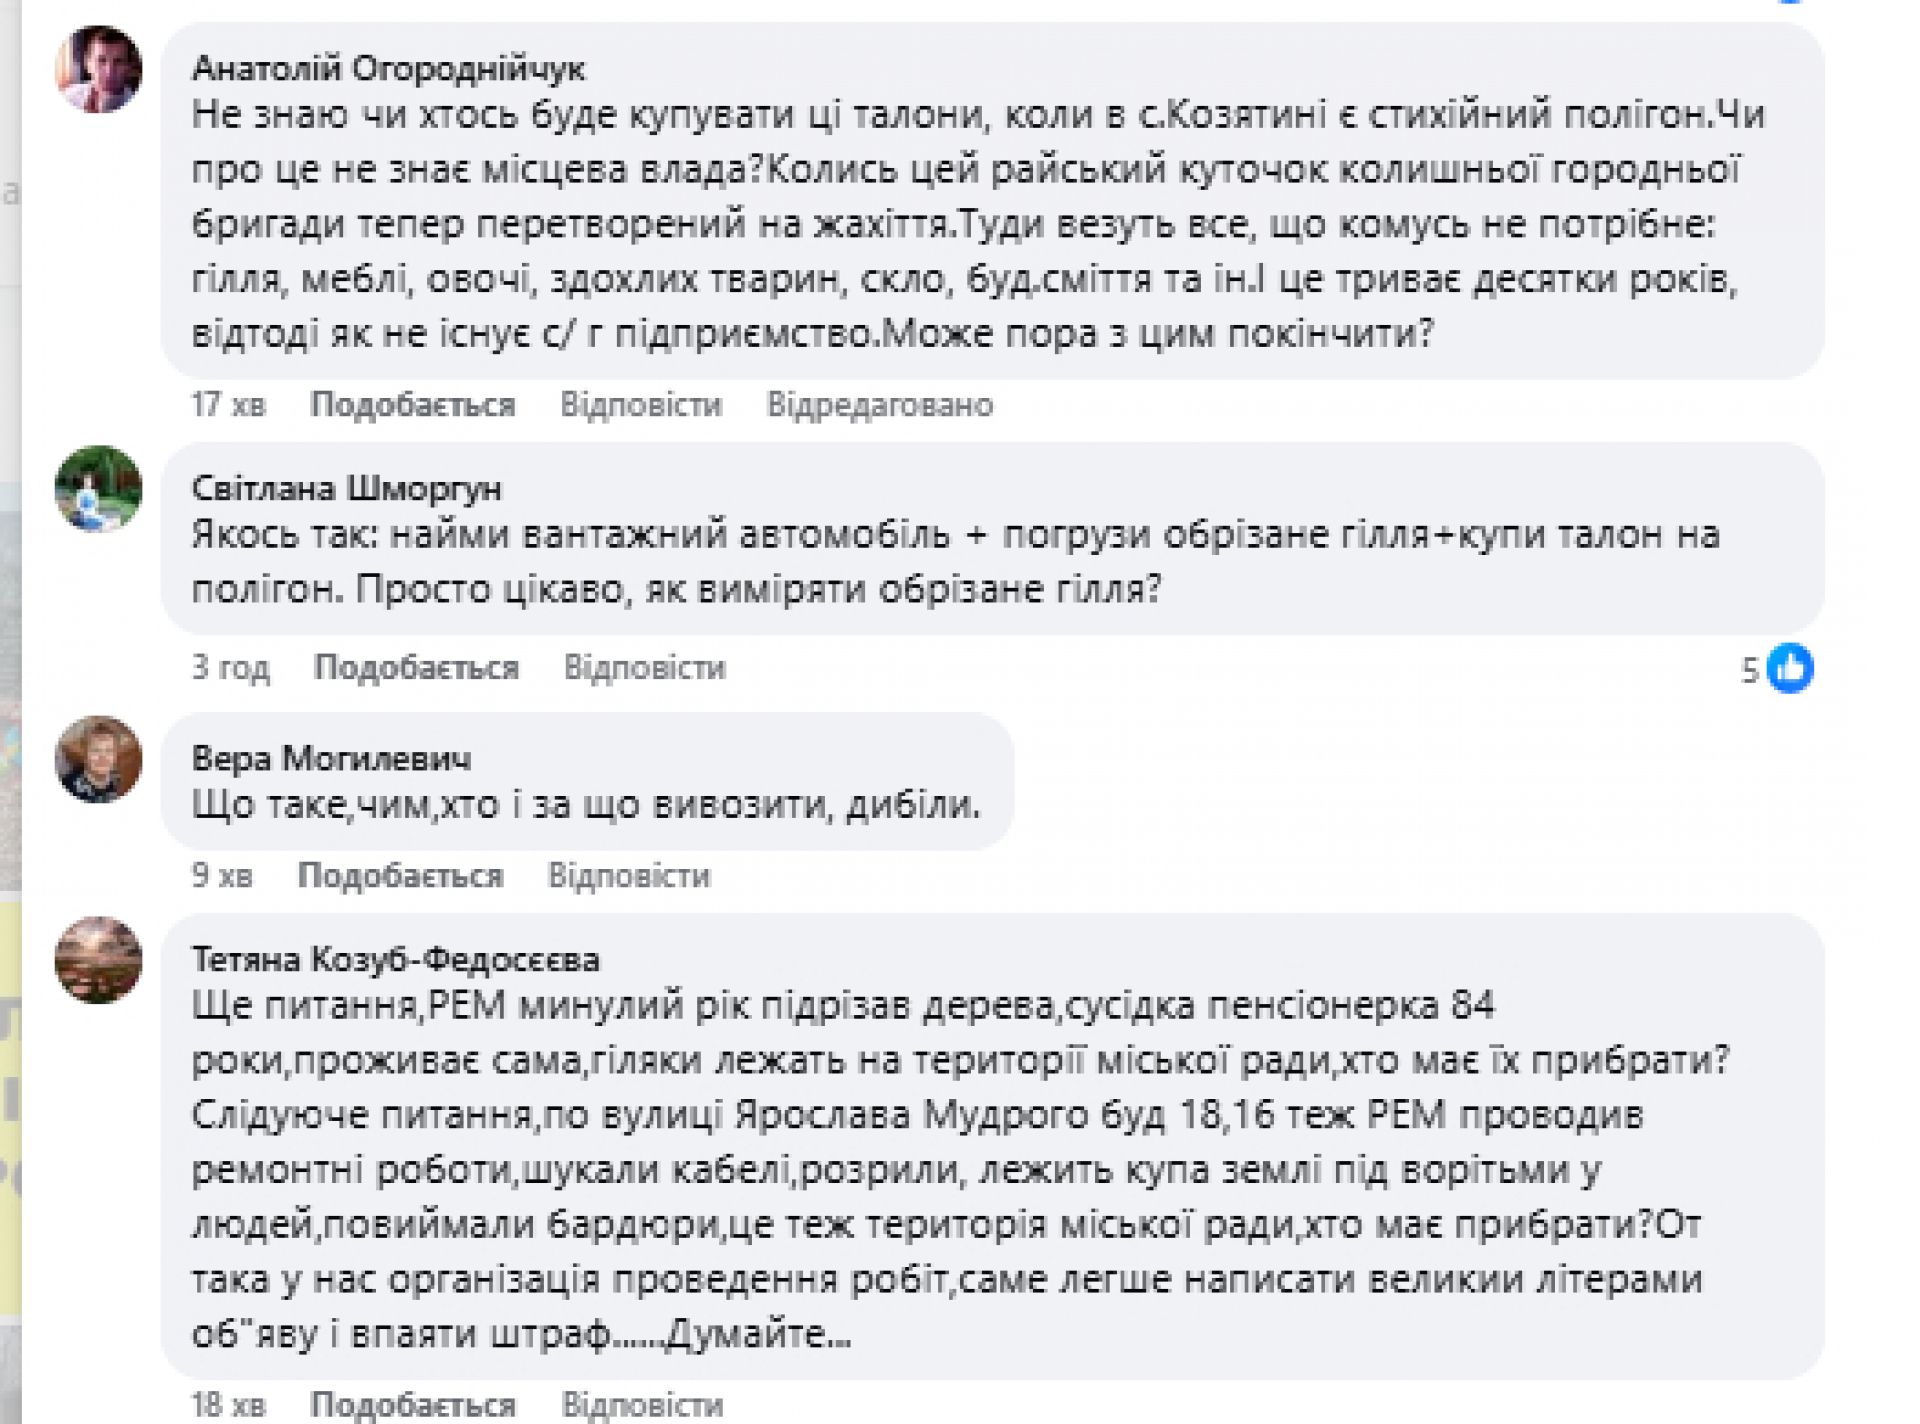1920x1424 pixels.
Task: Like Тетяна Козуб-Федосєєва's comment
Action: (412, 1405)
